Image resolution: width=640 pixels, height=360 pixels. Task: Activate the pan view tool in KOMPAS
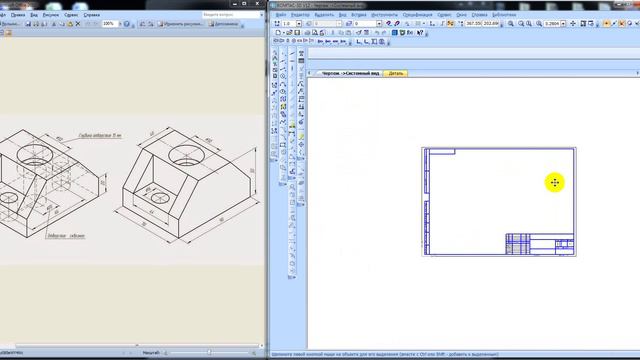click(x=573, y=24)
